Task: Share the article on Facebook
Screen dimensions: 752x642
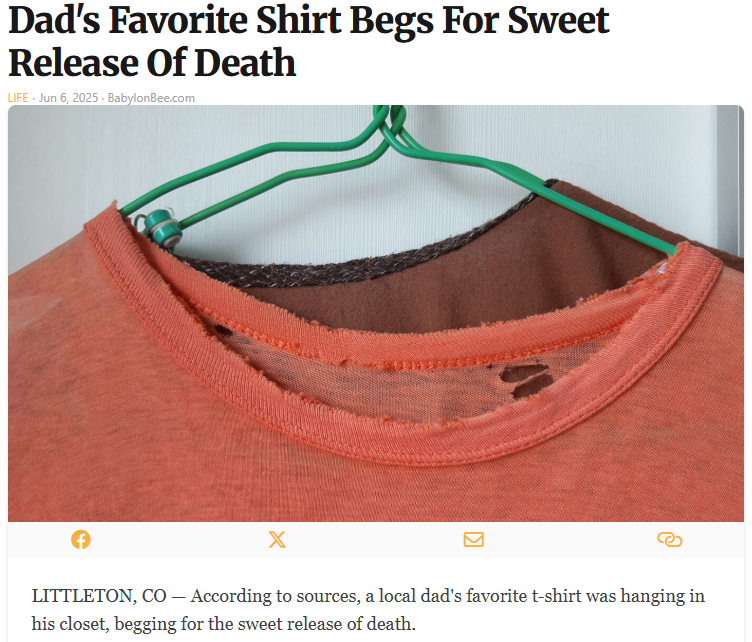Action: click(x=81, y=539)
